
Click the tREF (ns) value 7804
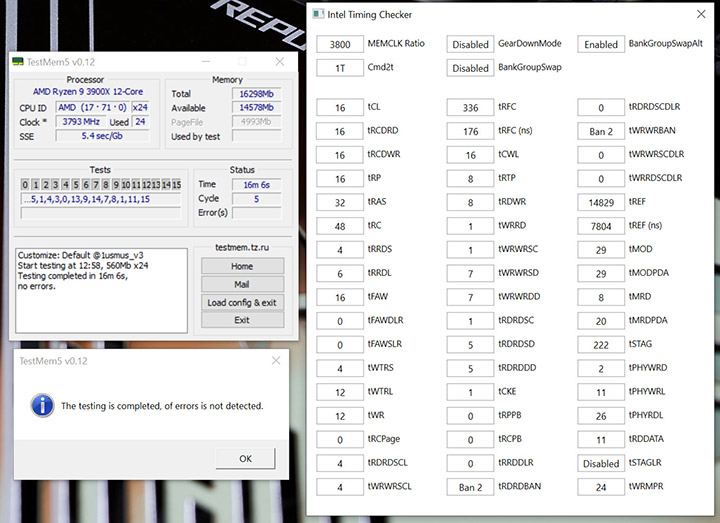pos(601,226)
